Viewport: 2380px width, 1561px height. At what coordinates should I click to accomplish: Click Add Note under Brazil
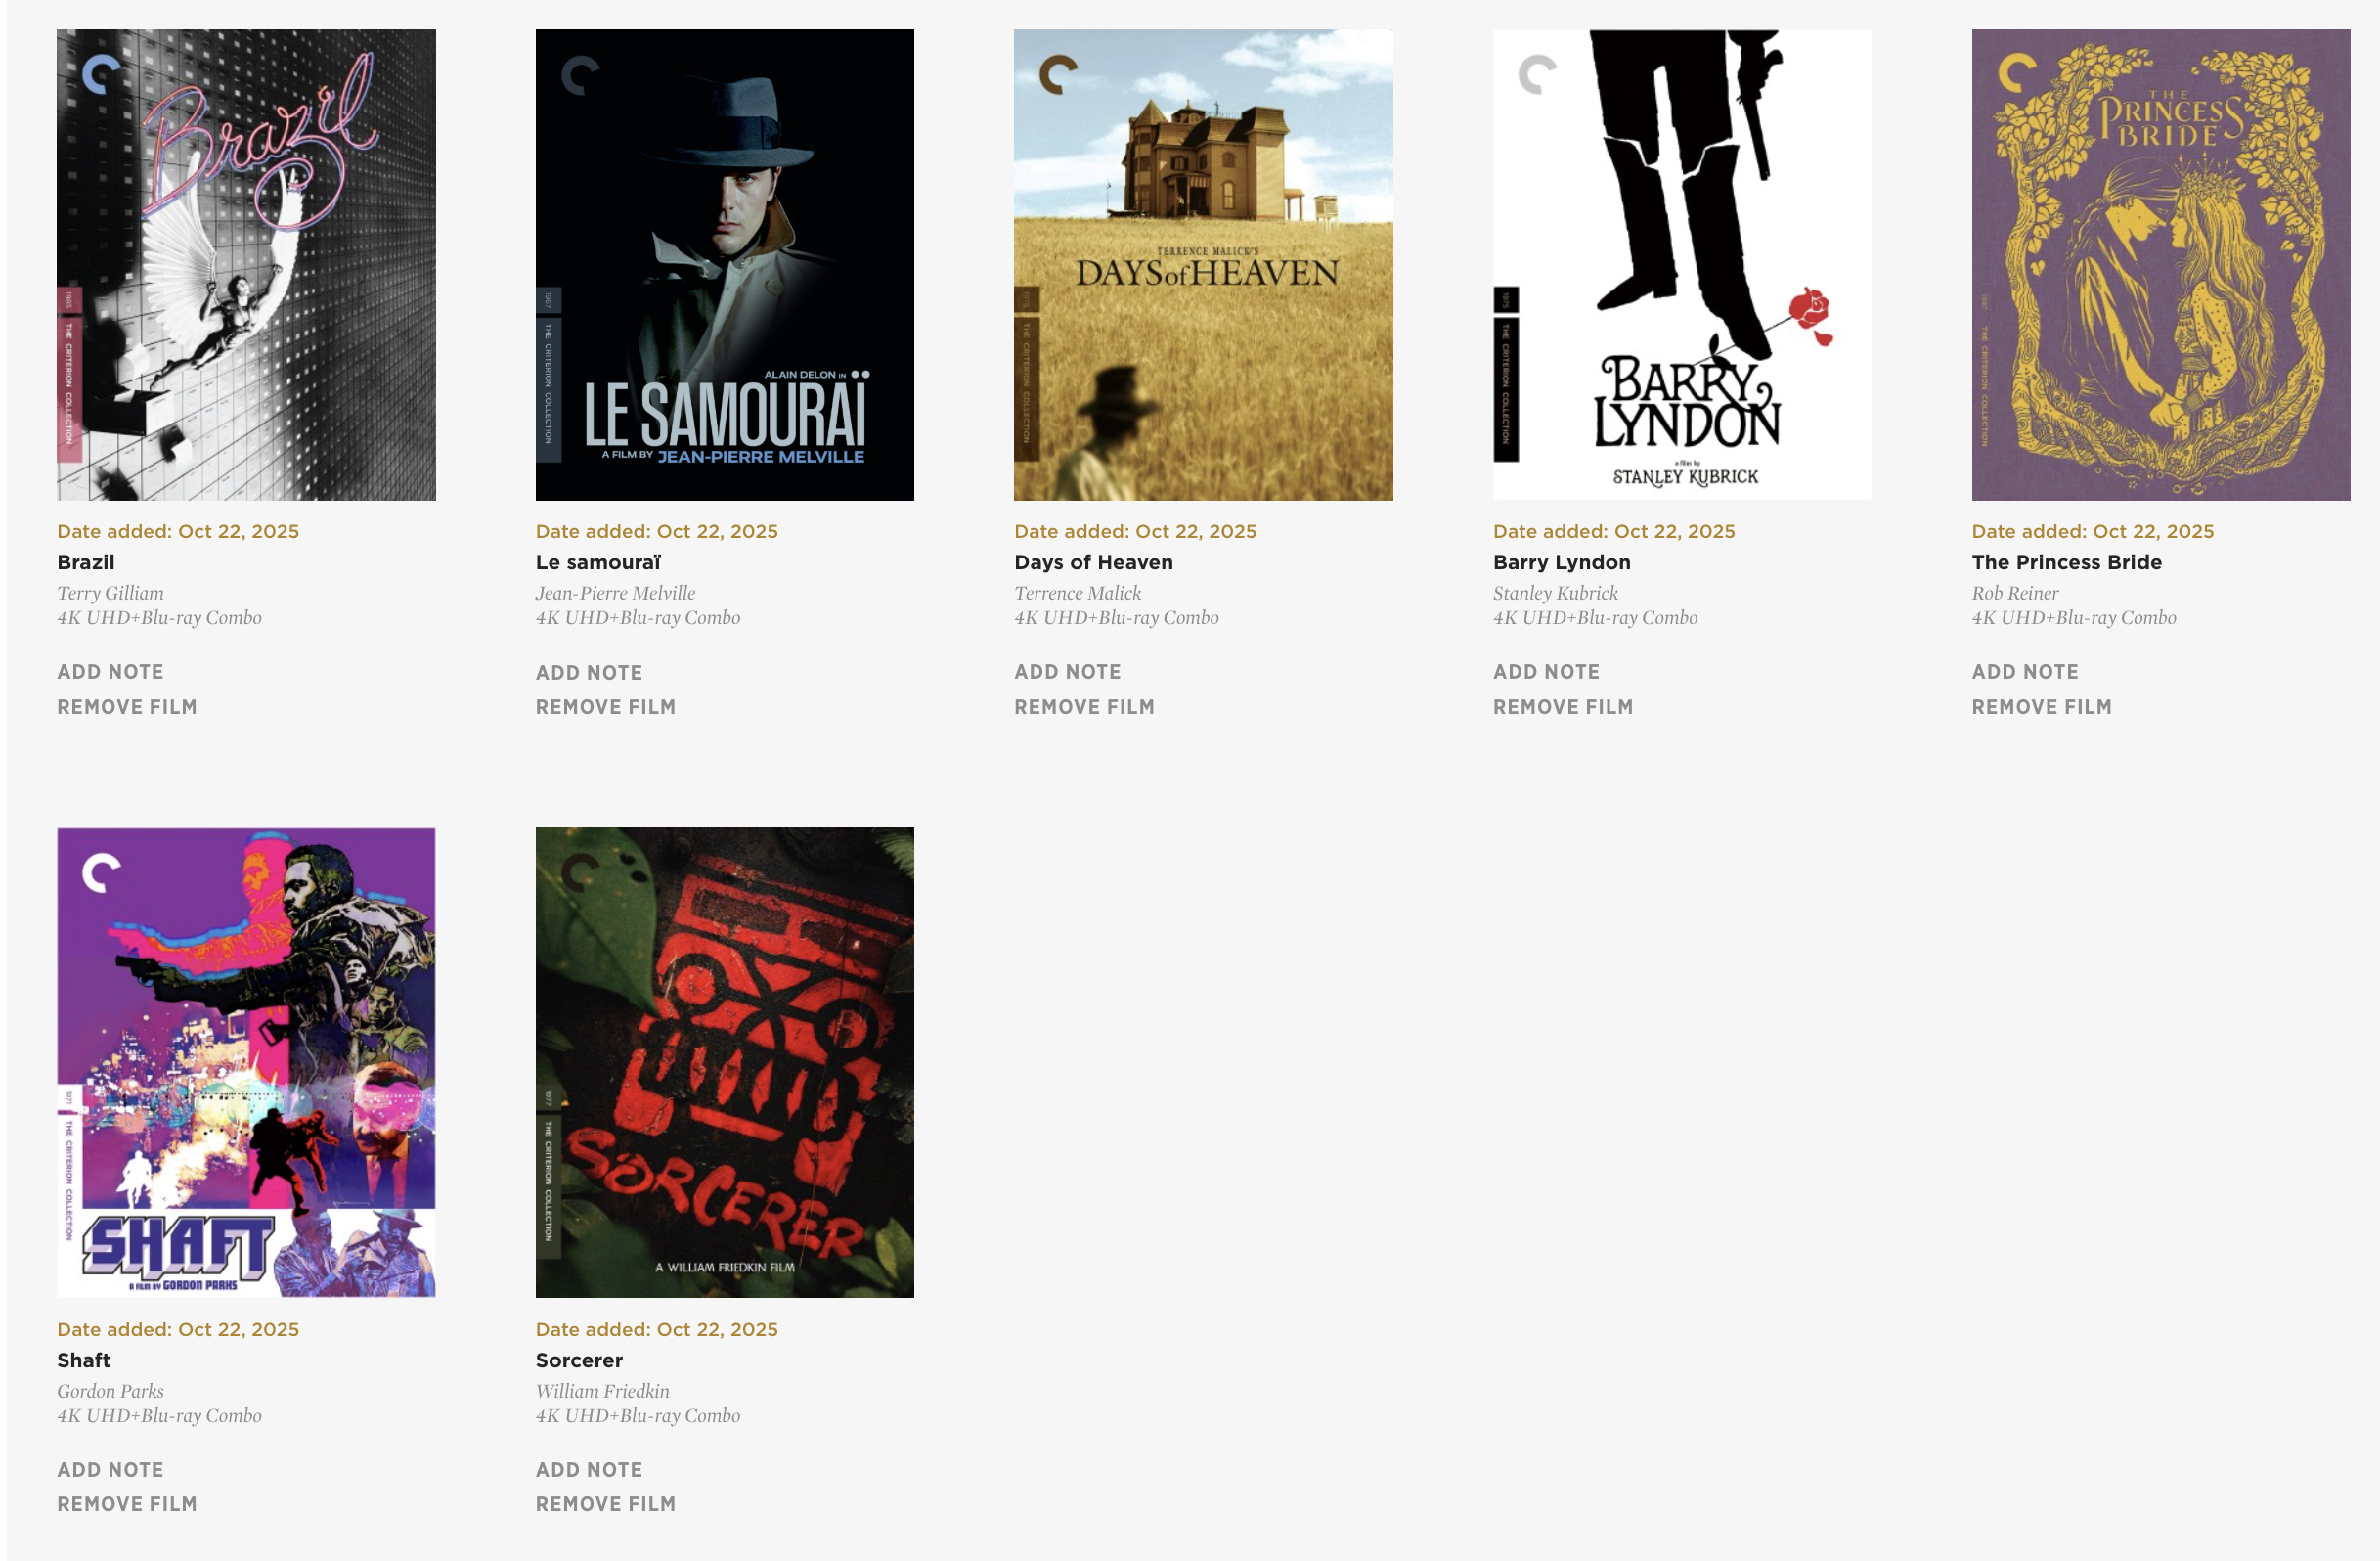(110, 672)
